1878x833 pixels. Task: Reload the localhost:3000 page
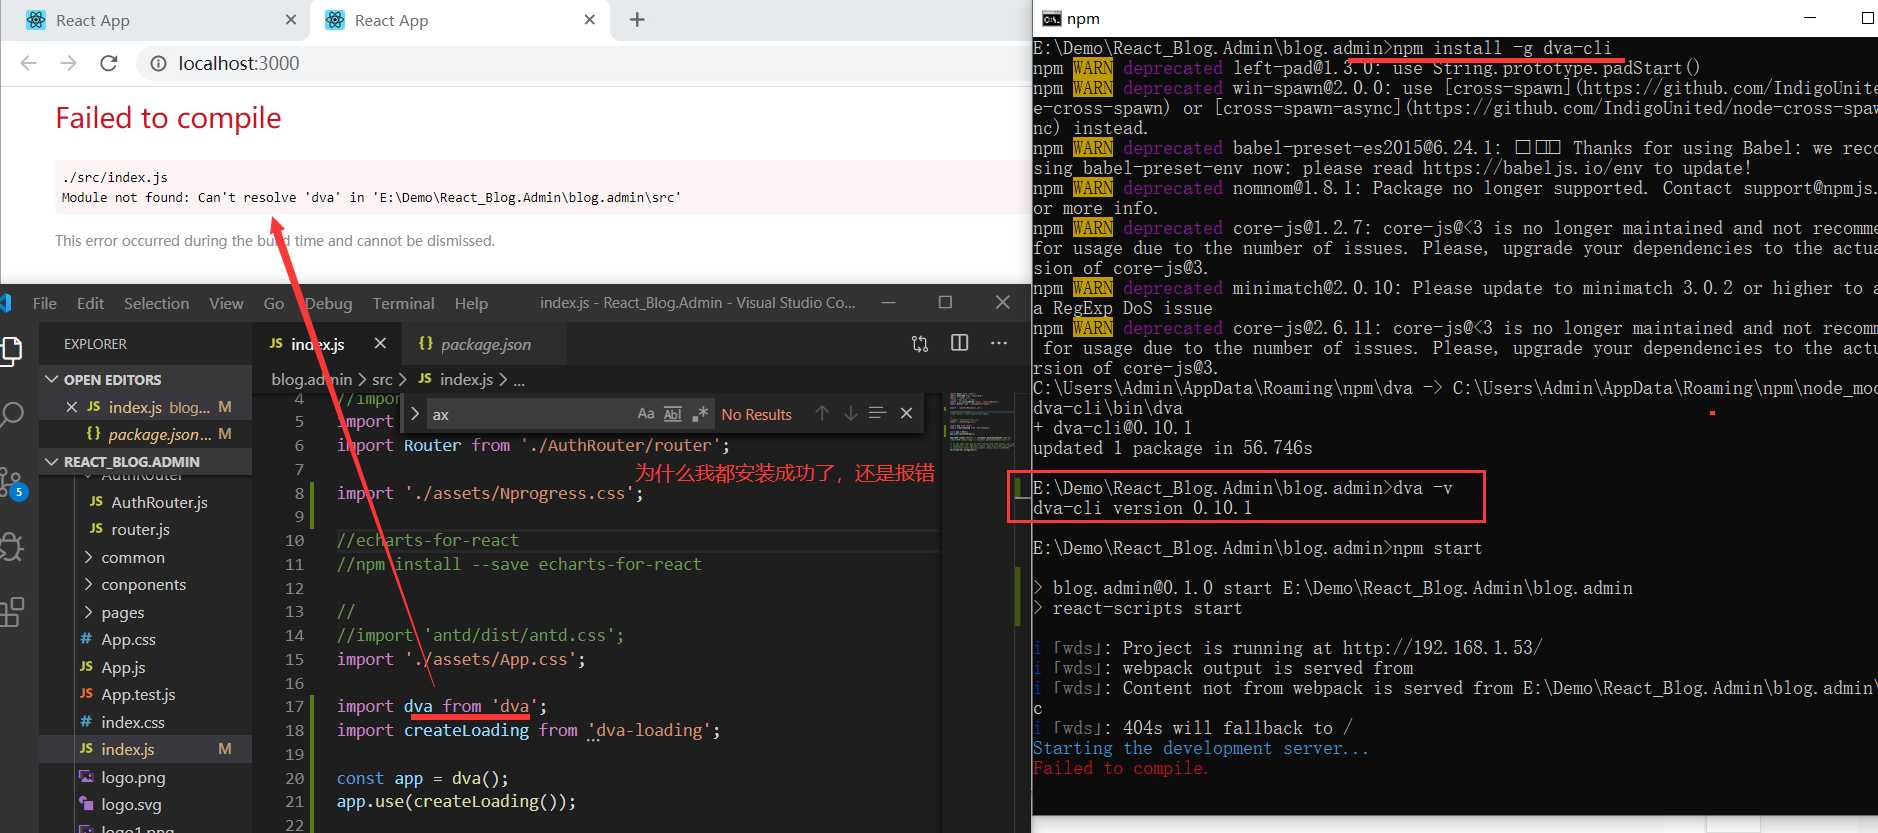[109, 63]
